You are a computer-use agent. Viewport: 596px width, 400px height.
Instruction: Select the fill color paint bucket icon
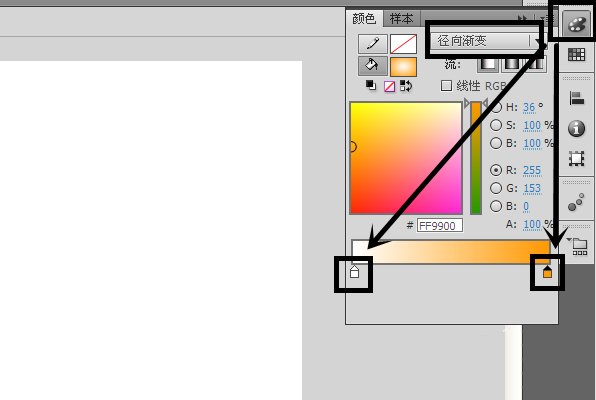[372, 66]
